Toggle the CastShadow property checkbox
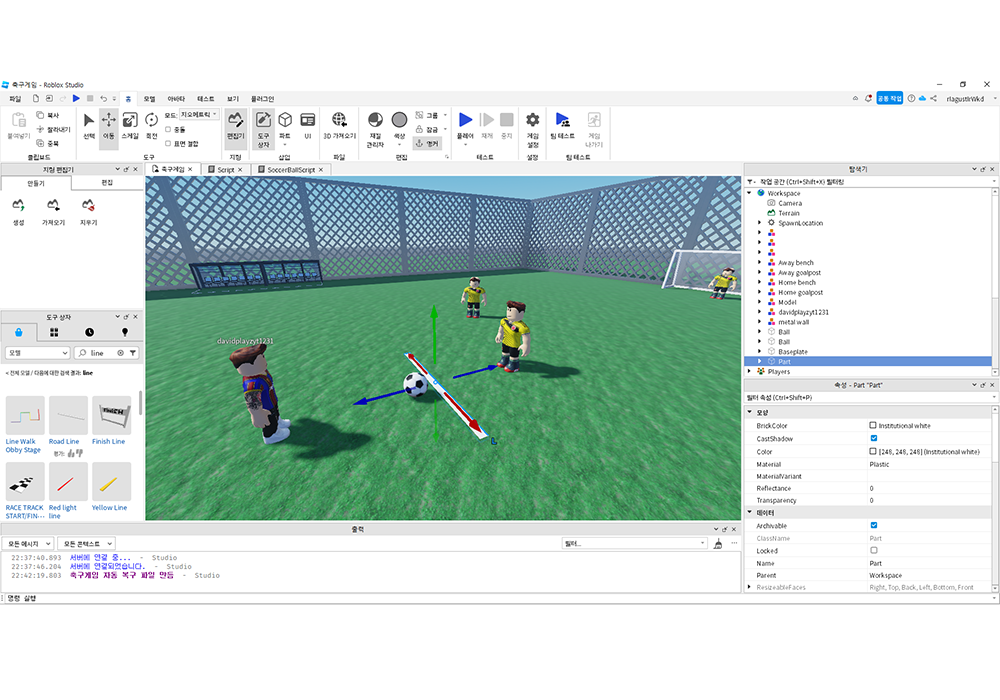Image resolution: width=1000 pixels, height=700 pixels. 874,438
